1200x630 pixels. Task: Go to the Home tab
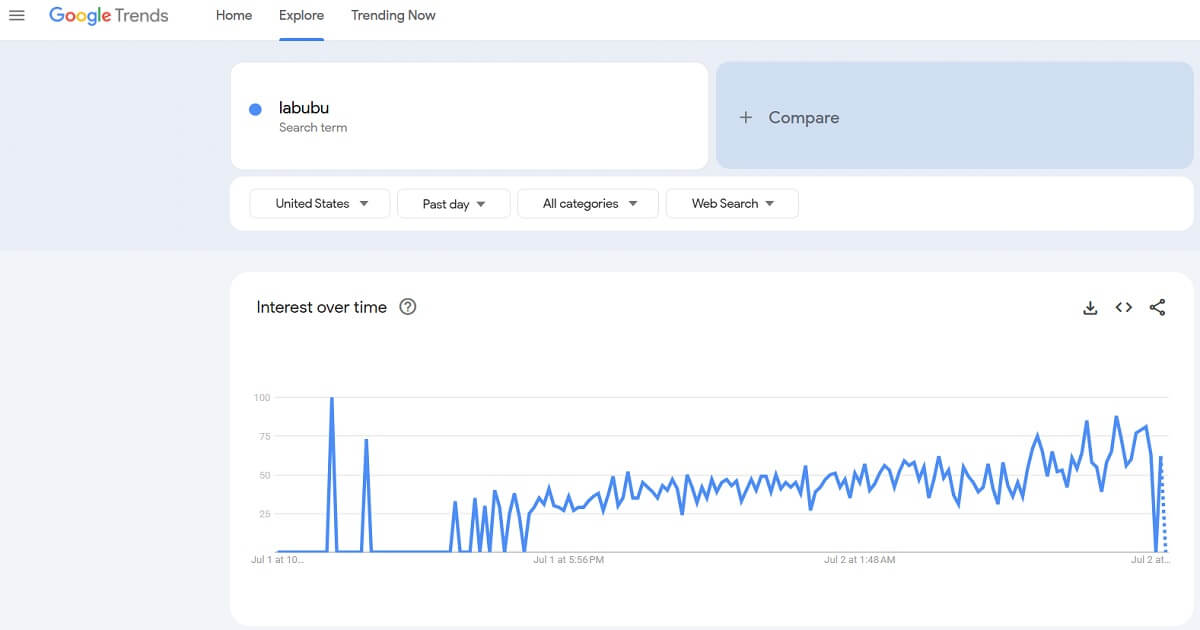[234, 15]
